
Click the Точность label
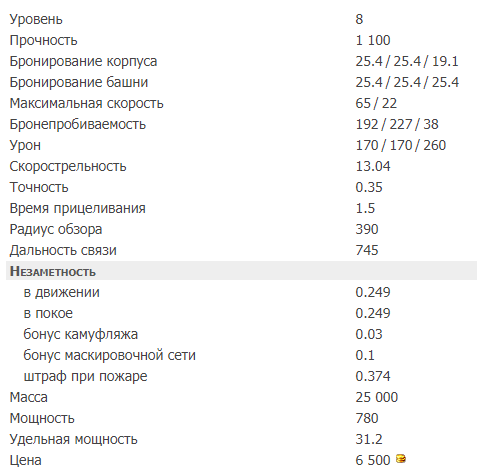[39, 187]
